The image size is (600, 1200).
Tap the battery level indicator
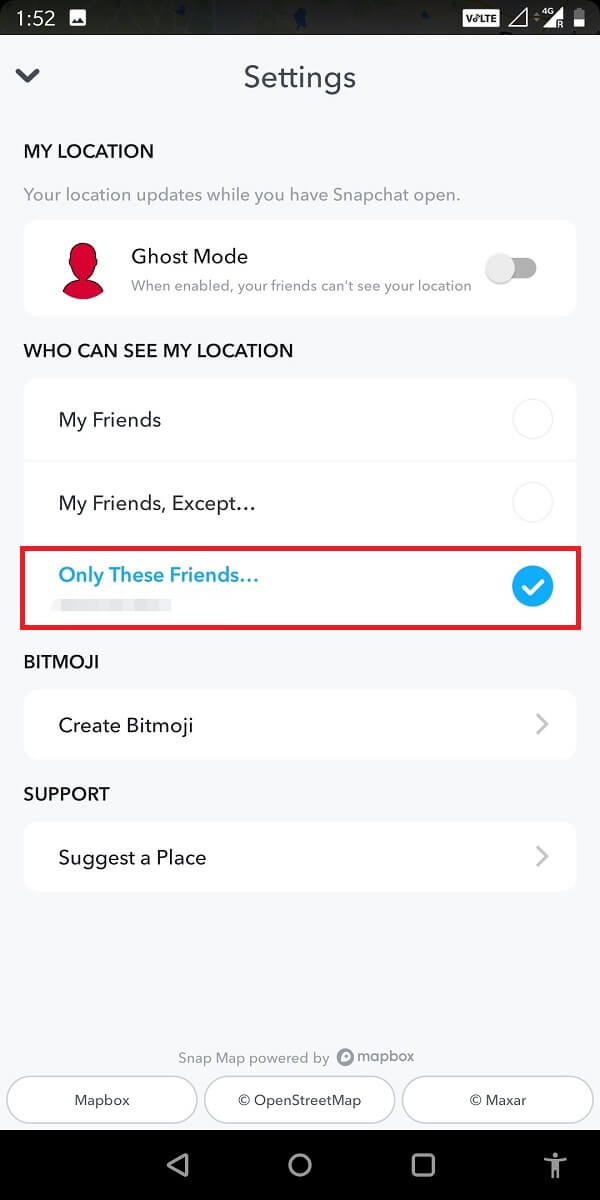click(x=585, y=16)
